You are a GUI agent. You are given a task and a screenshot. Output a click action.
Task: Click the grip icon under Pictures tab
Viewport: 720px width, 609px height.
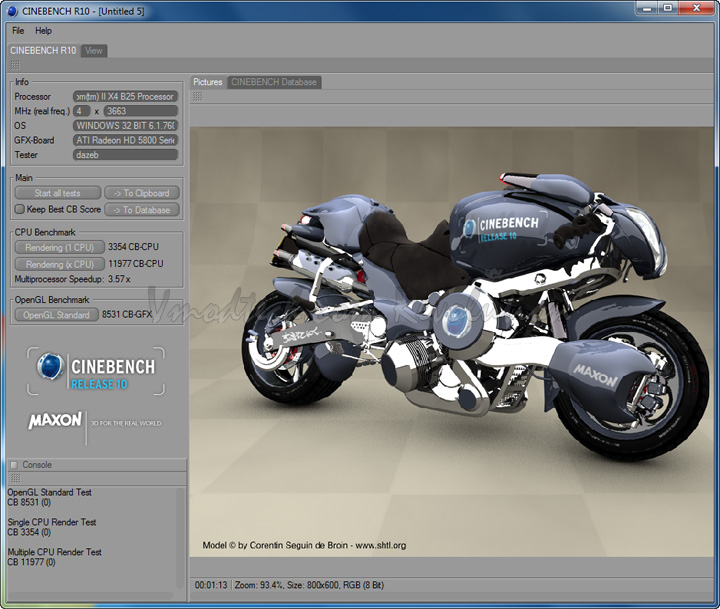coord(197,96)
